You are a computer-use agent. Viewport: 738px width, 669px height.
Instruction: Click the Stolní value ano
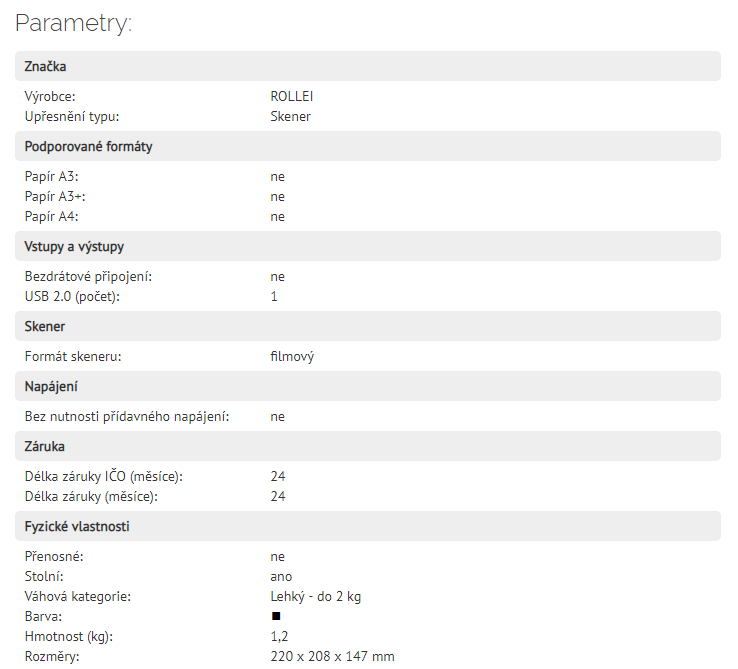pyautogui.click(x=281, y=576)
